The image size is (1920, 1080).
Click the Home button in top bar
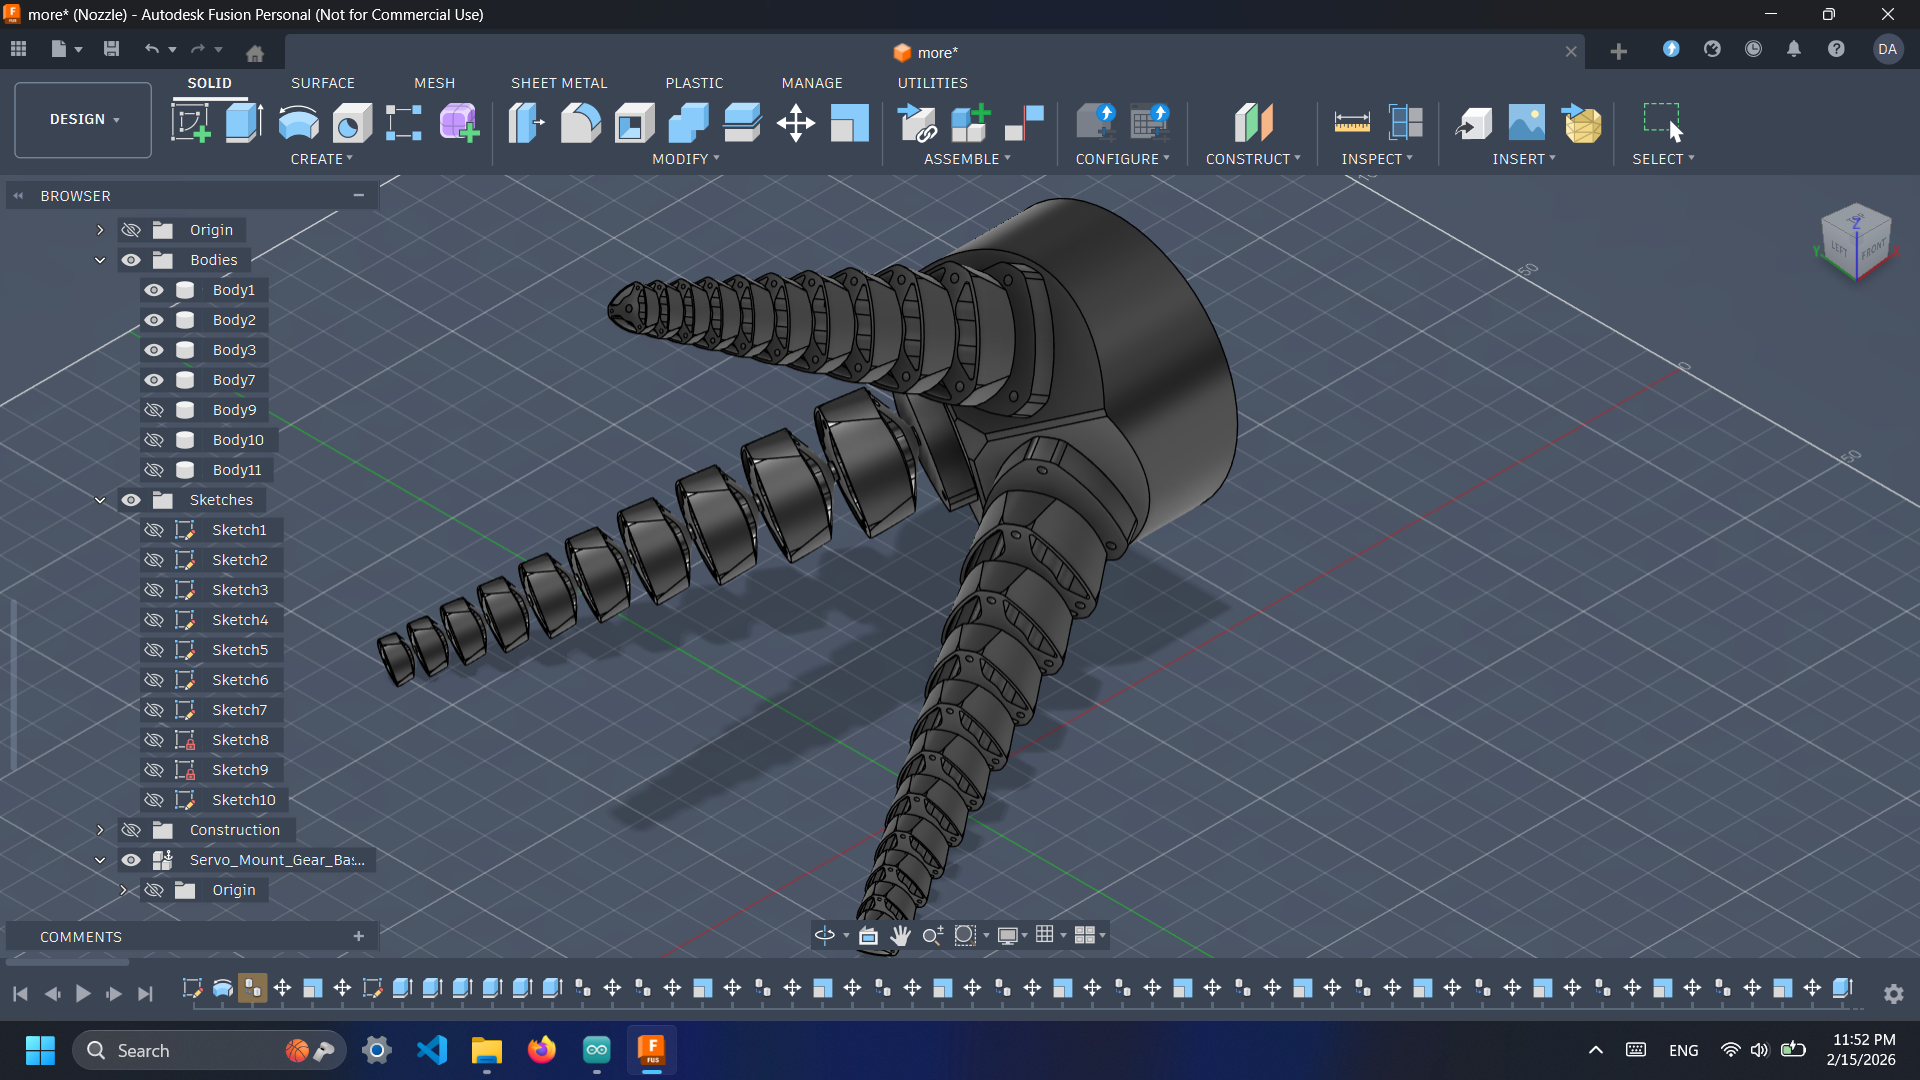255,53
